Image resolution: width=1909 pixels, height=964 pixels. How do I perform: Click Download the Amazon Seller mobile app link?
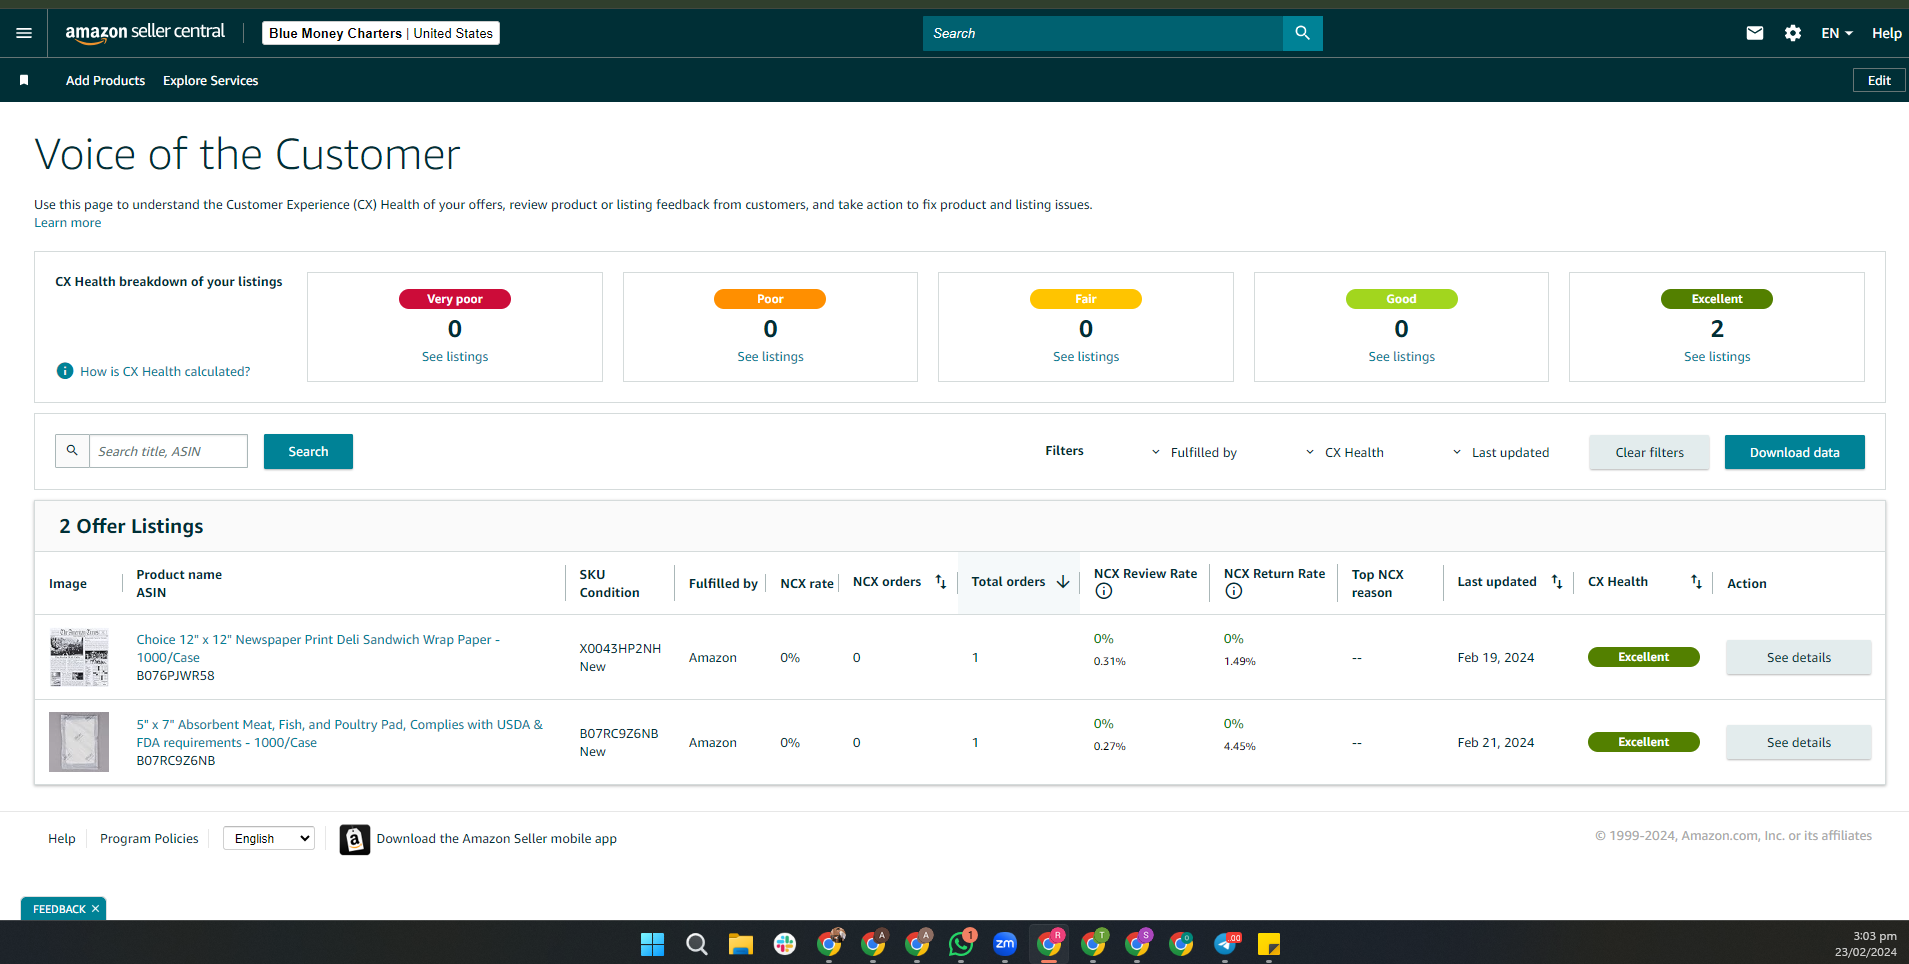pos(496,838)
